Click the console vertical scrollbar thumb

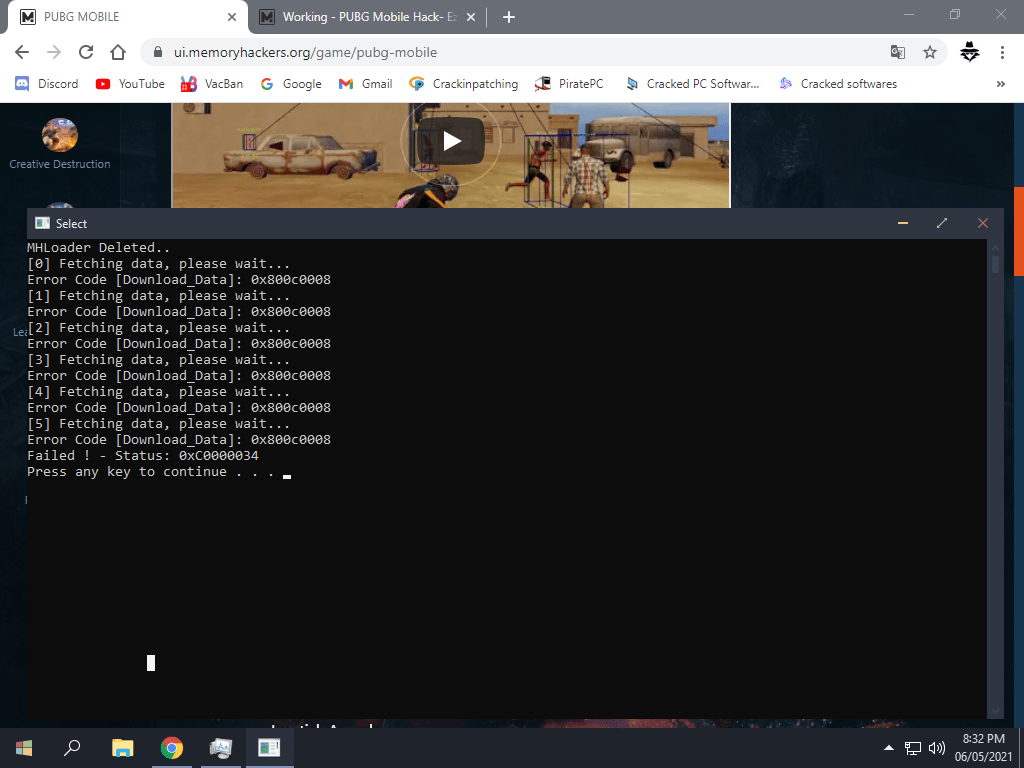click(x=995, y=264)
